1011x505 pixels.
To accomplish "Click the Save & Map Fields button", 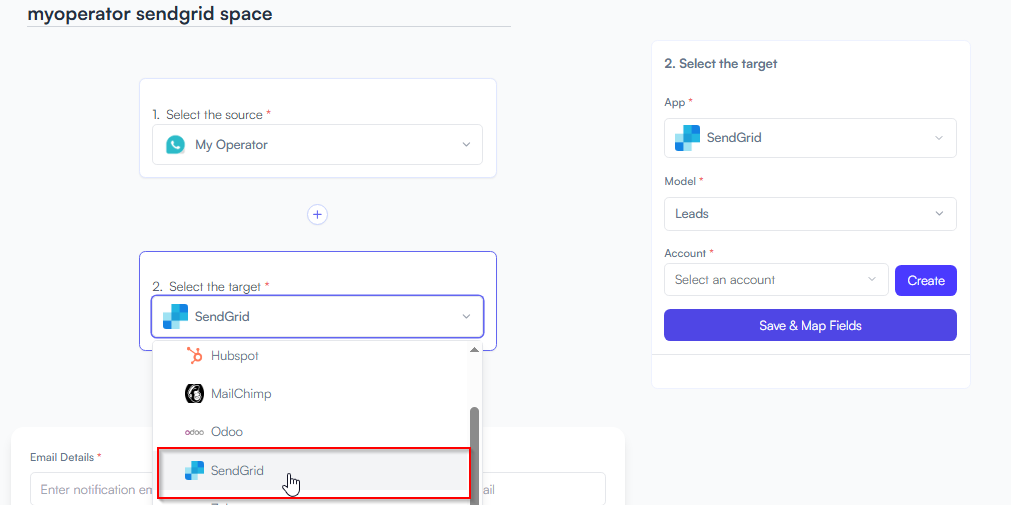I will pyautogui.click(x=810, y=325).
